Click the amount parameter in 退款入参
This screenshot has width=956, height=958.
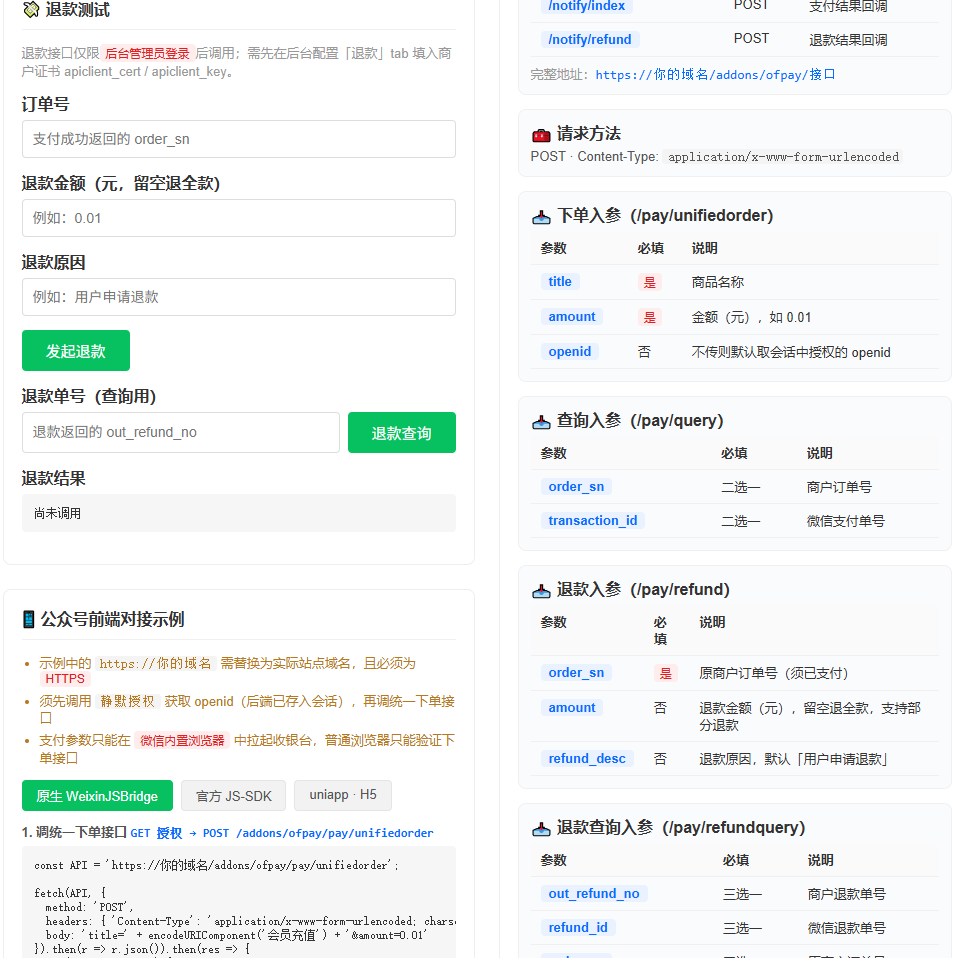[572, 708]
